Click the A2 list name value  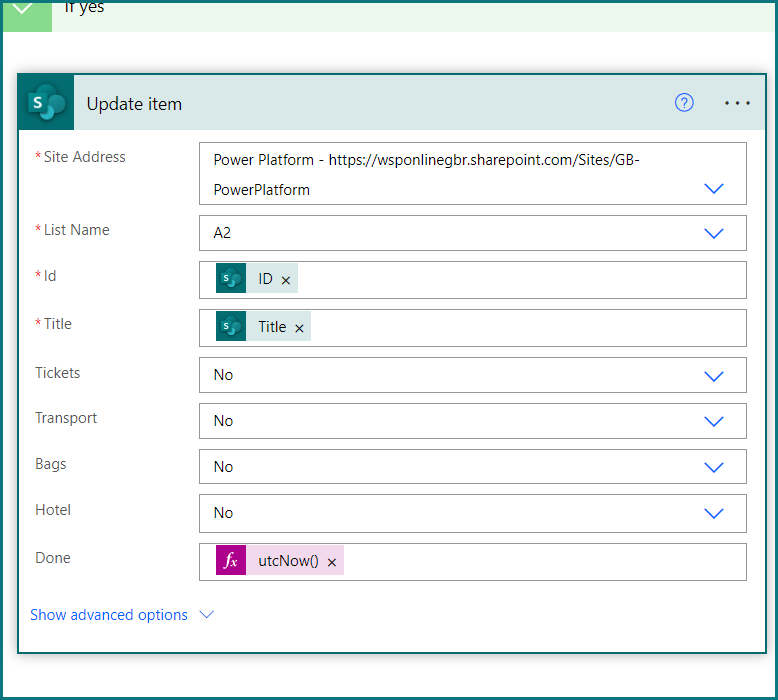coord(222,233)
